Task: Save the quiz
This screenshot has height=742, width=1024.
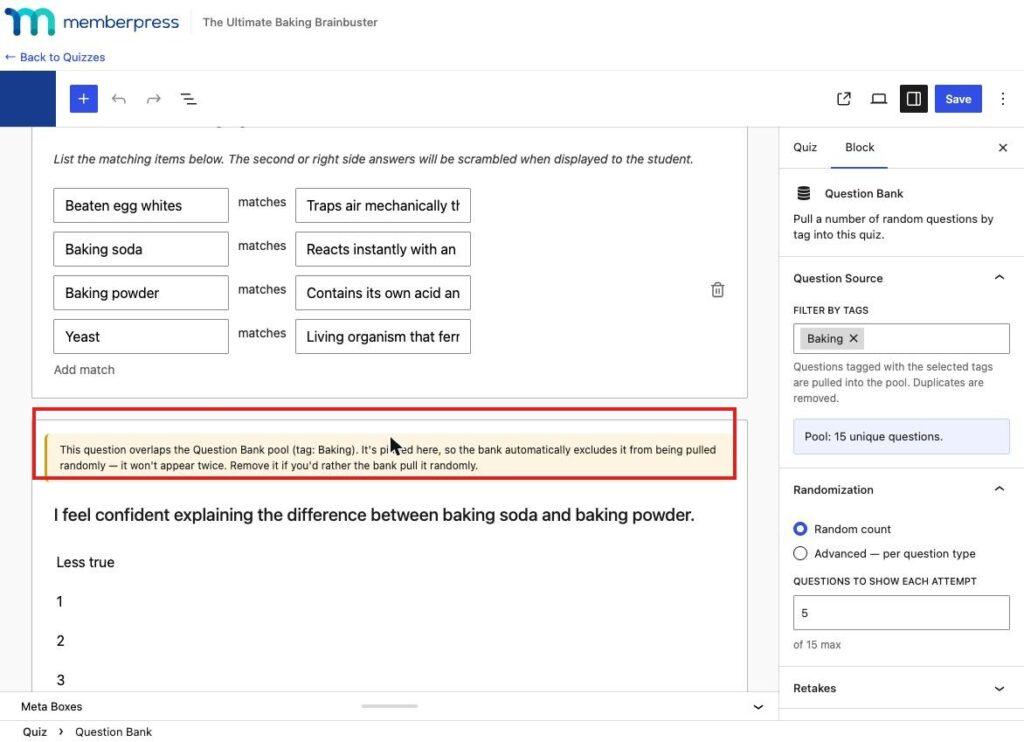Action: point(958,99)
